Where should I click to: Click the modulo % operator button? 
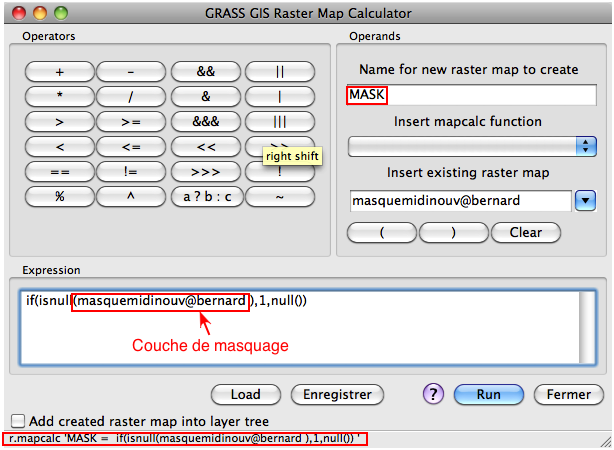(60, 196)
